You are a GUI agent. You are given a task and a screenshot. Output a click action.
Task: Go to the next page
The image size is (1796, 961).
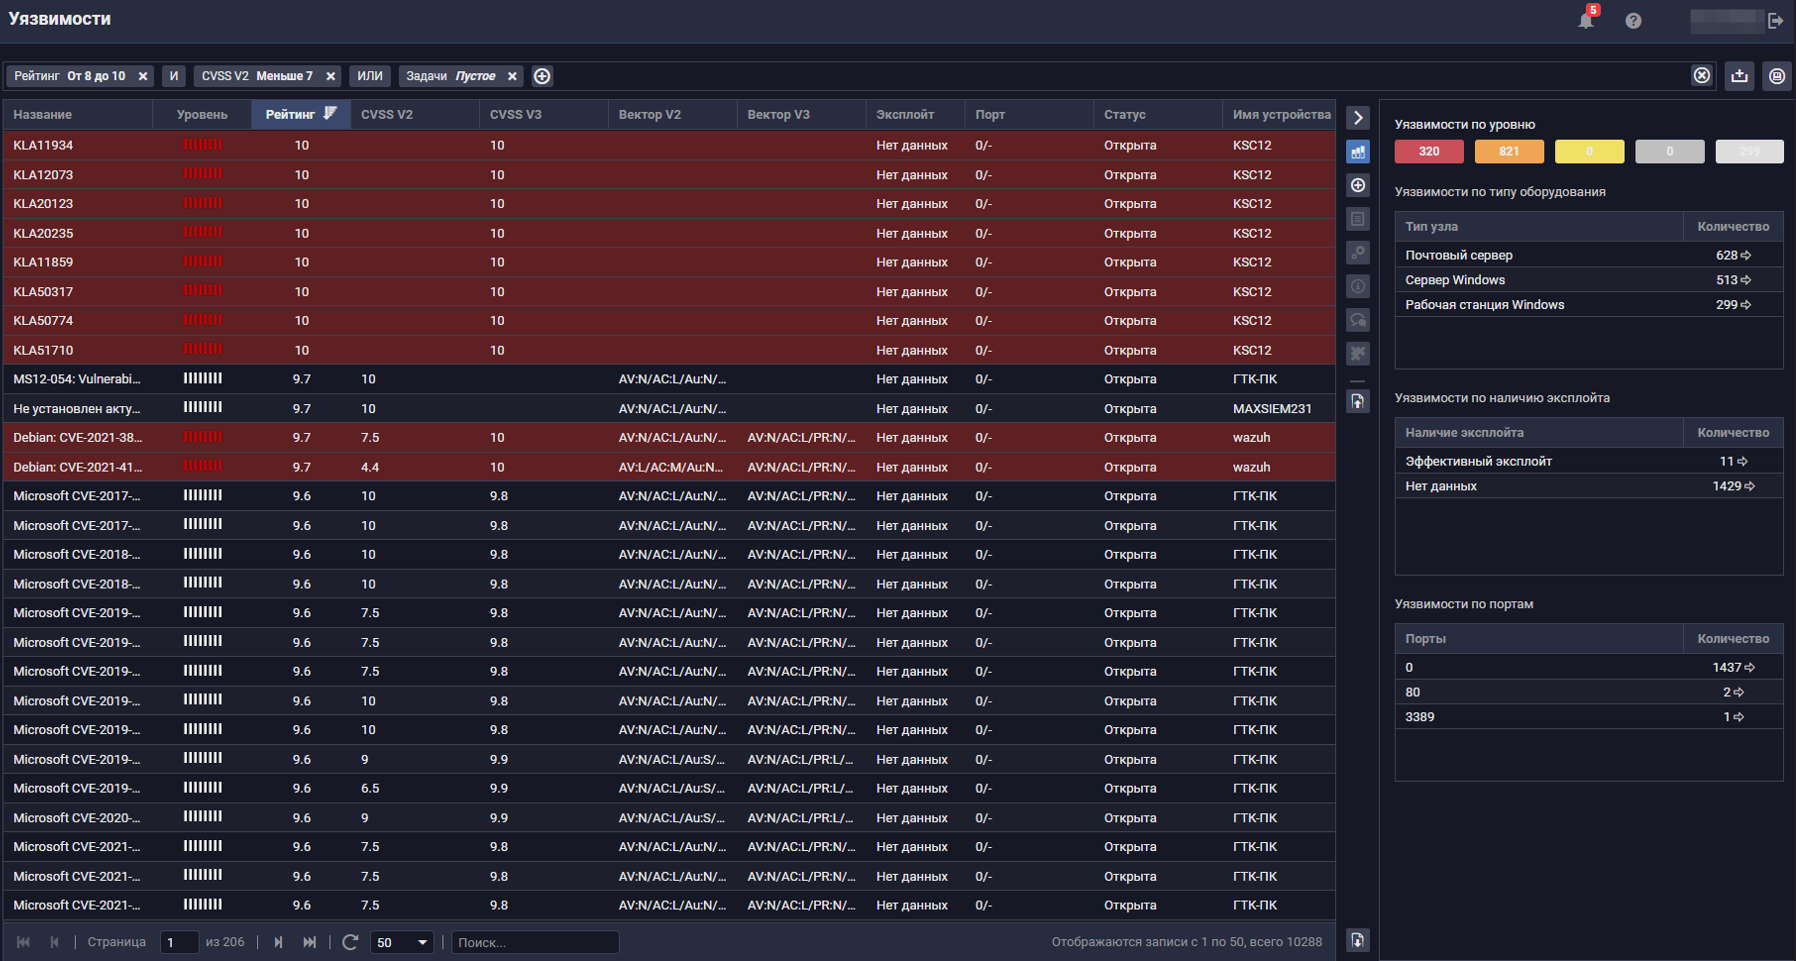point(278,942)
